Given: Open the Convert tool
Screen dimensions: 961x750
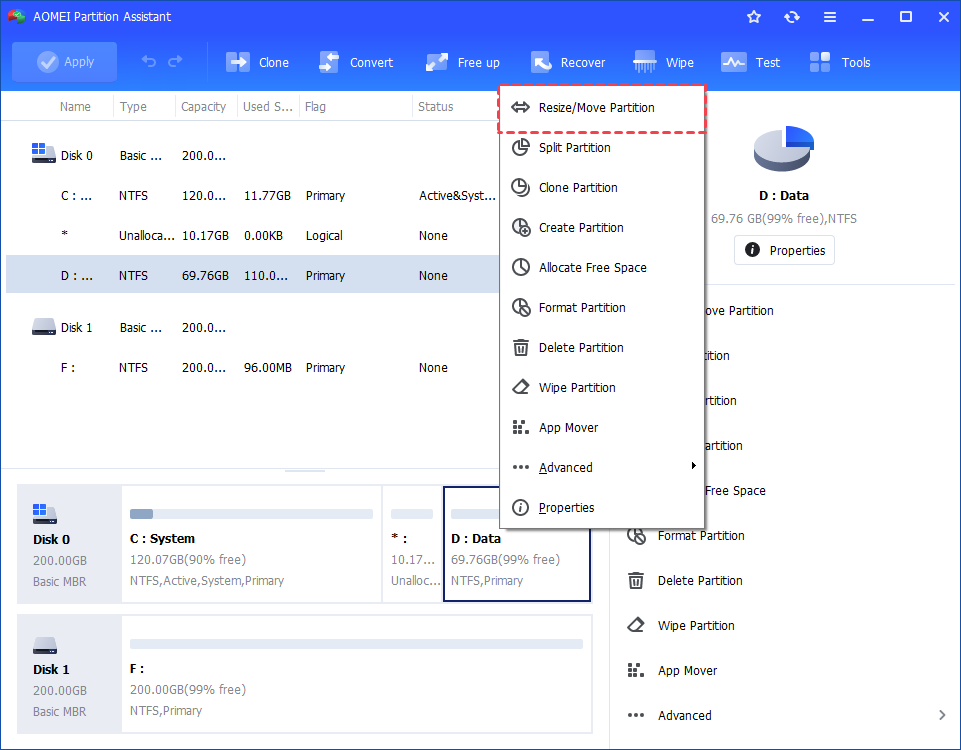Looking at the screenshot, I should pyautogui.click(x=329, y=62).
